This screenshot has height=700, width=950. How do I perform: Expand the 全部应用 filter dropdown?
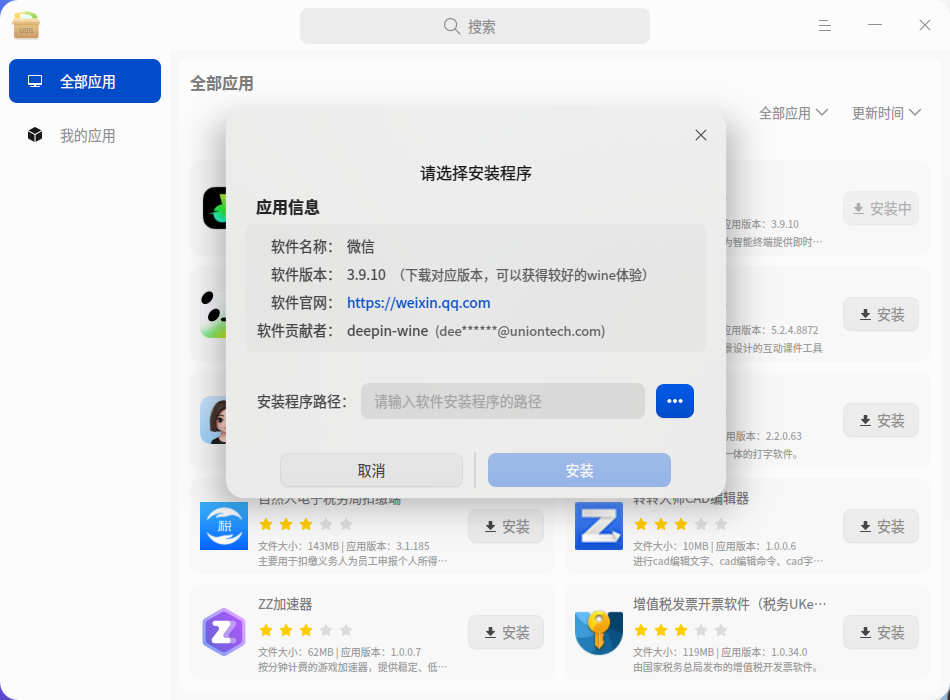click(x=793, y=113)
